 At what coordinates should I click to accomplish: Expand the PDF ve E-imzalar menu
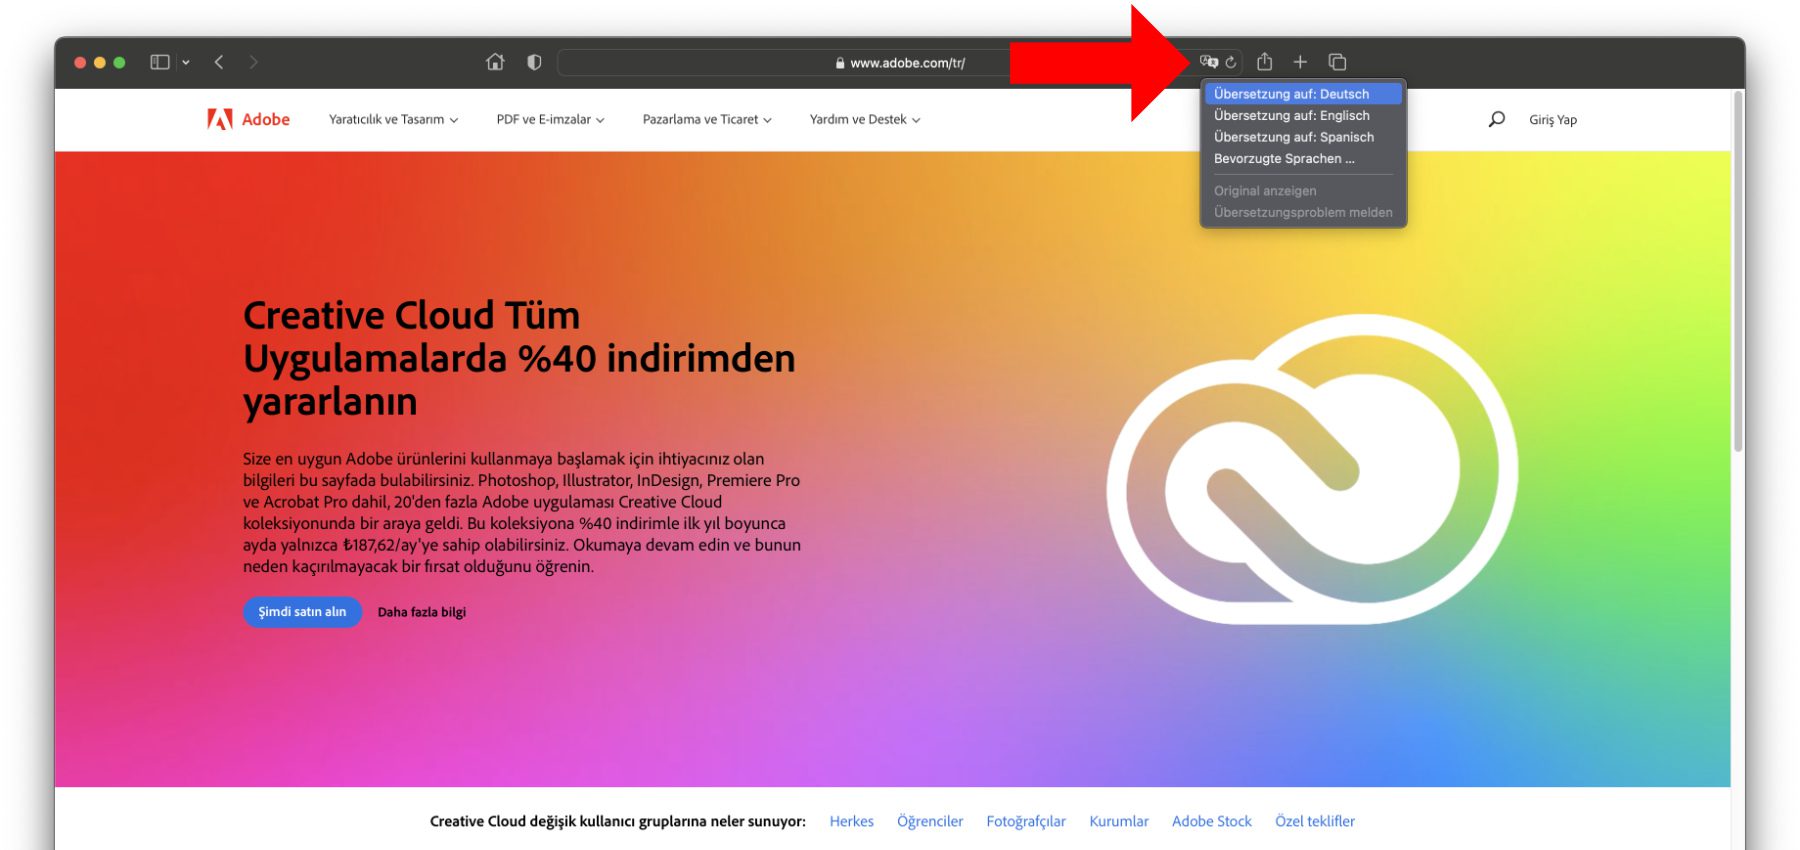point(550,120)
